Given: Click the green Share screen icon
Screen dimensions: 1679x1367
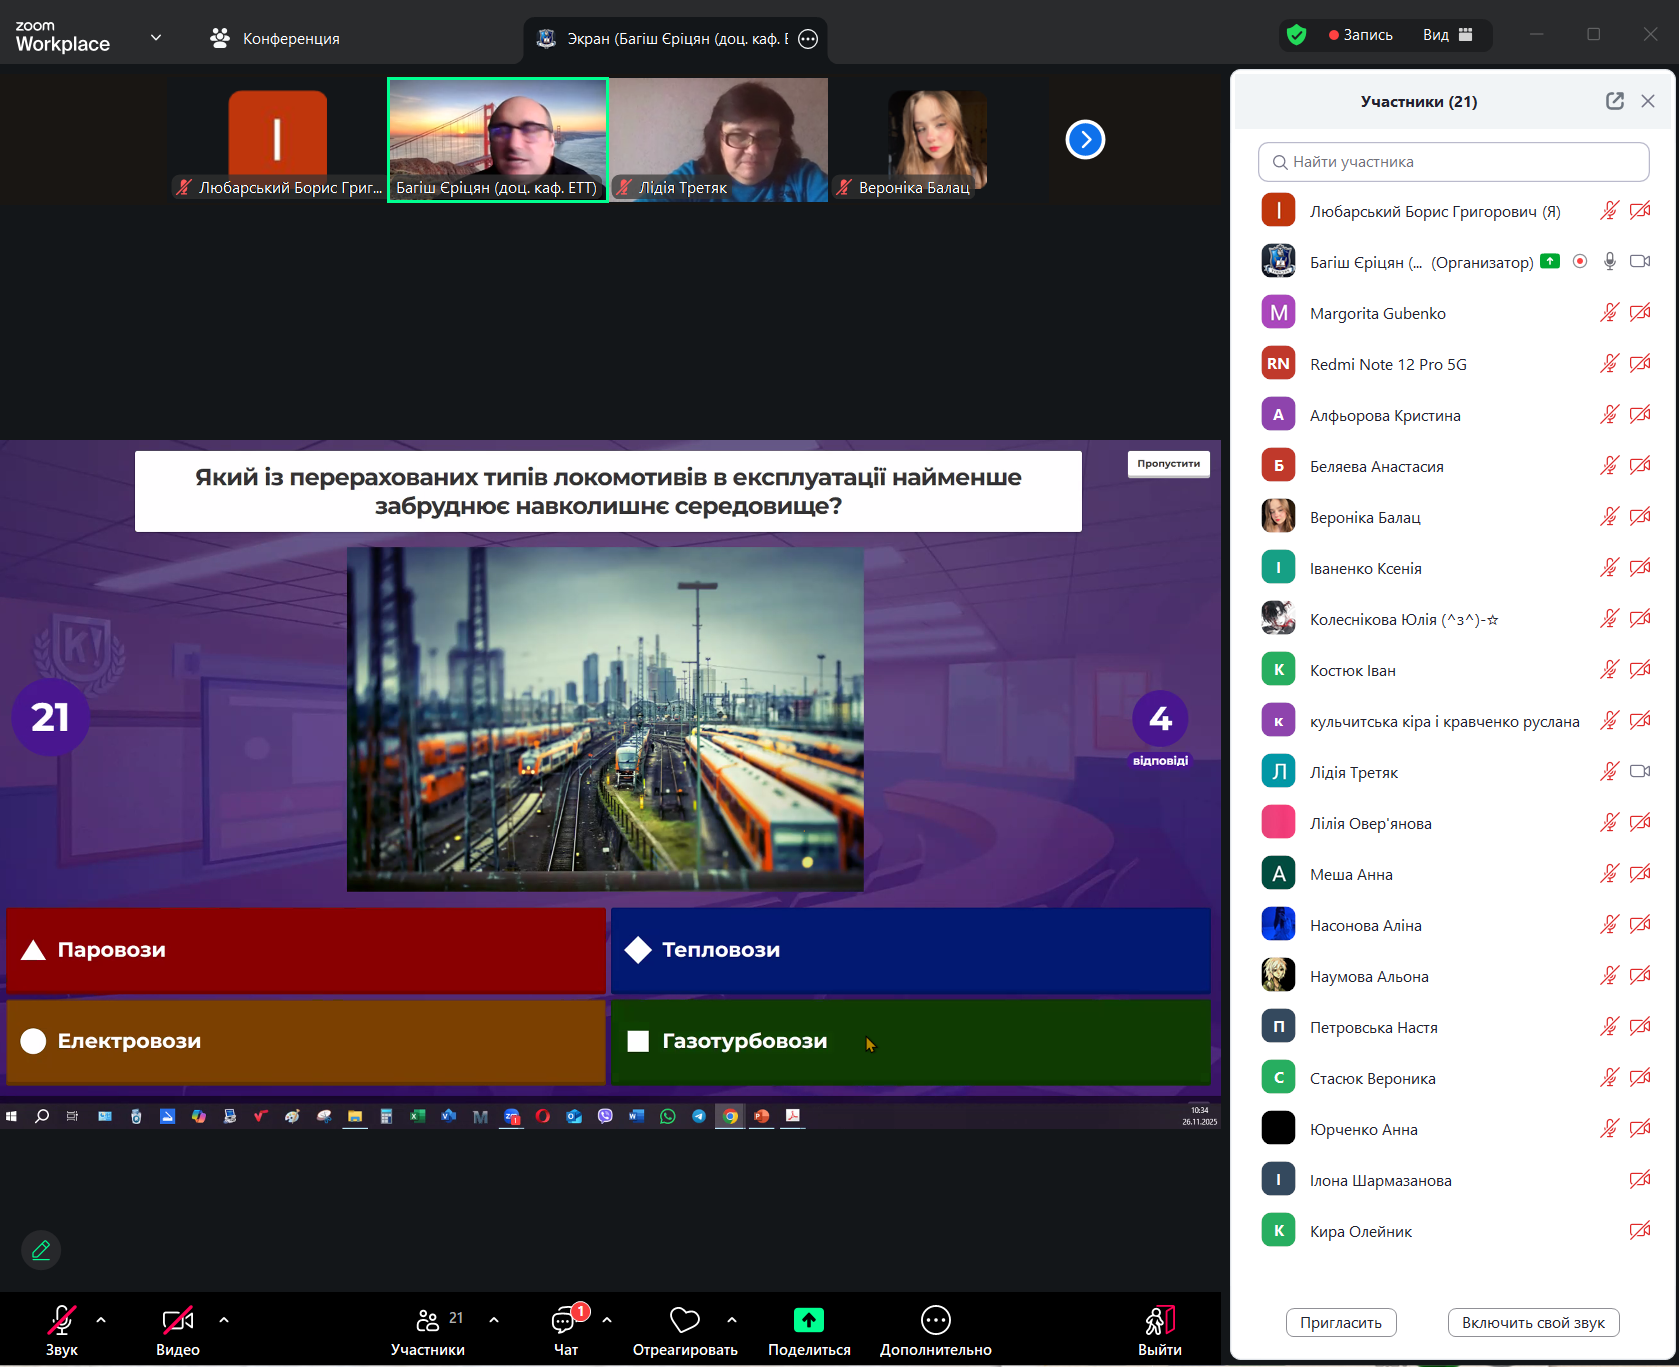Looking at the screenshot, I should 808,1320.
